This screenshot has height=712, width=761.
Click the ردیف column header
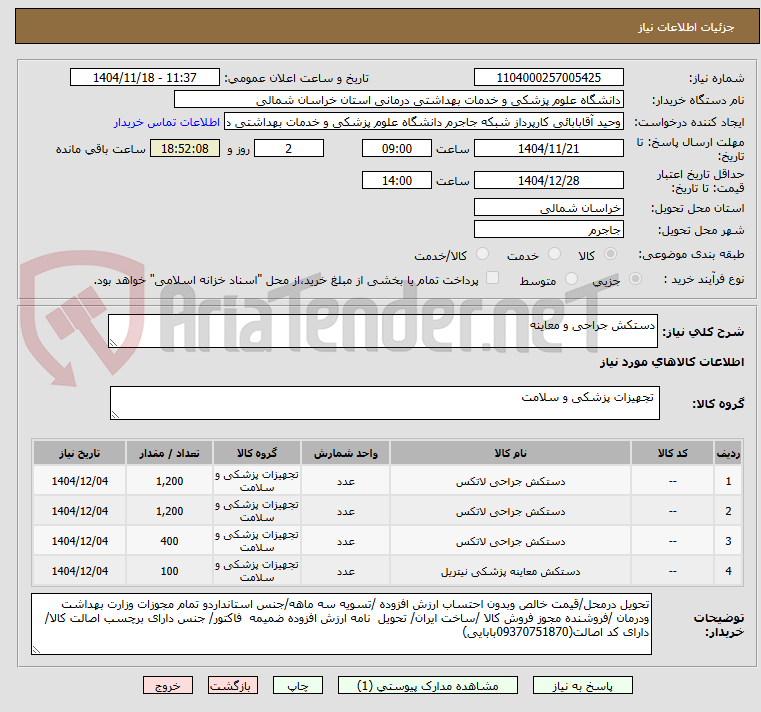point(728,453)
